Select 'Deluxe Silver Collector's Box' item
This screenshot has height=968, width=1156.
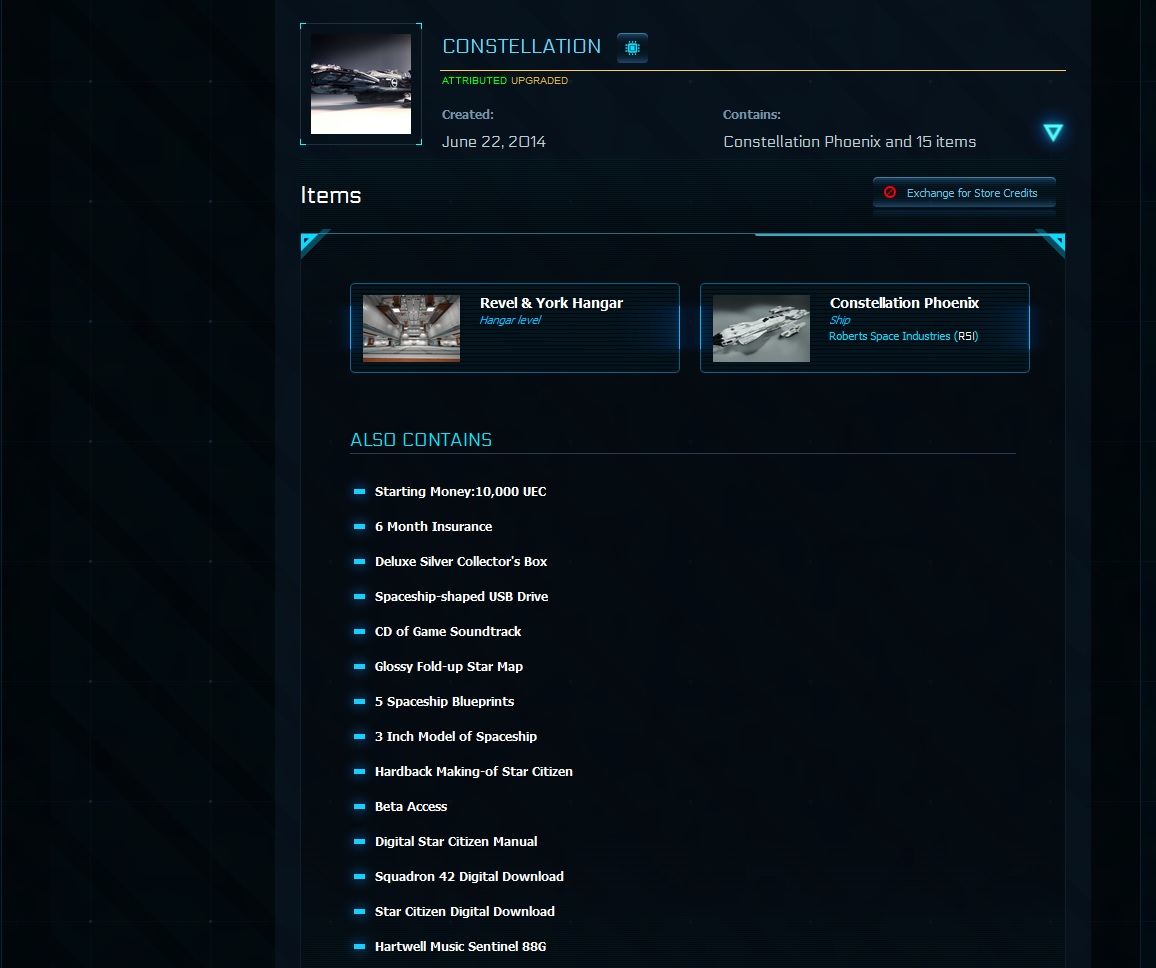461,562
